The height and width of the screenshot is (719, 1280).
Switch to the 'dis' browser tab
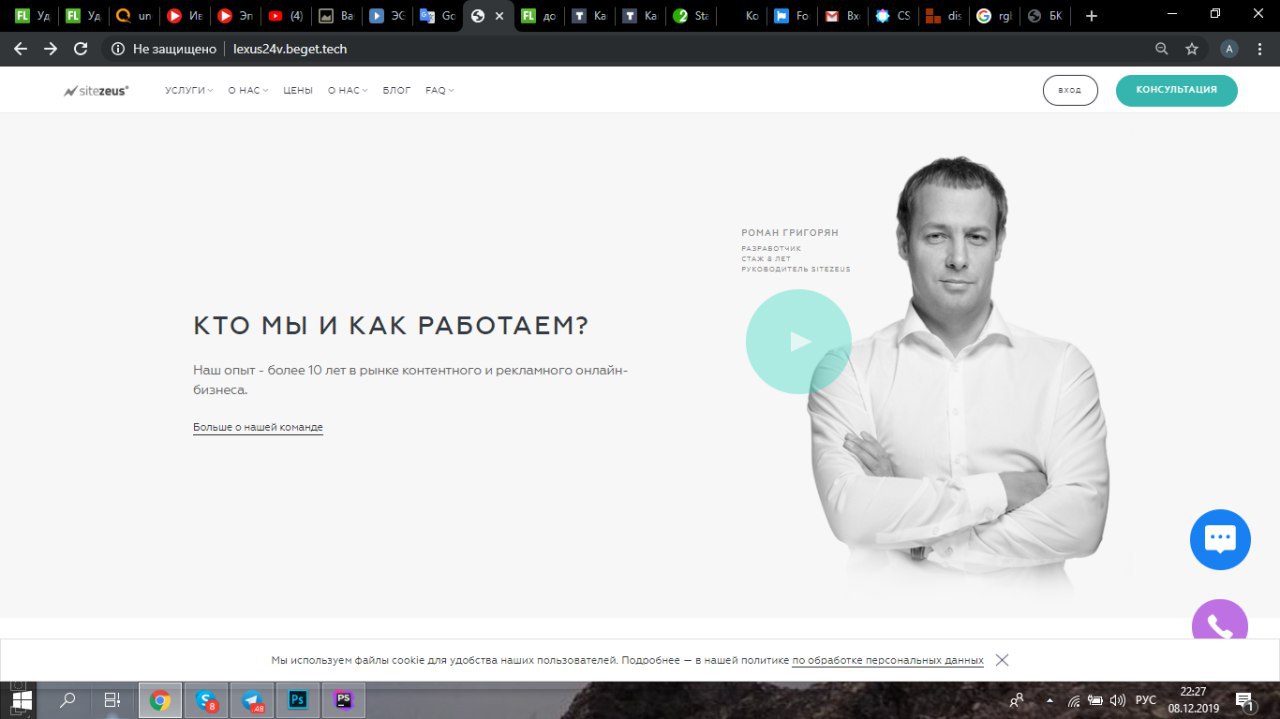(x=944, y=16)
